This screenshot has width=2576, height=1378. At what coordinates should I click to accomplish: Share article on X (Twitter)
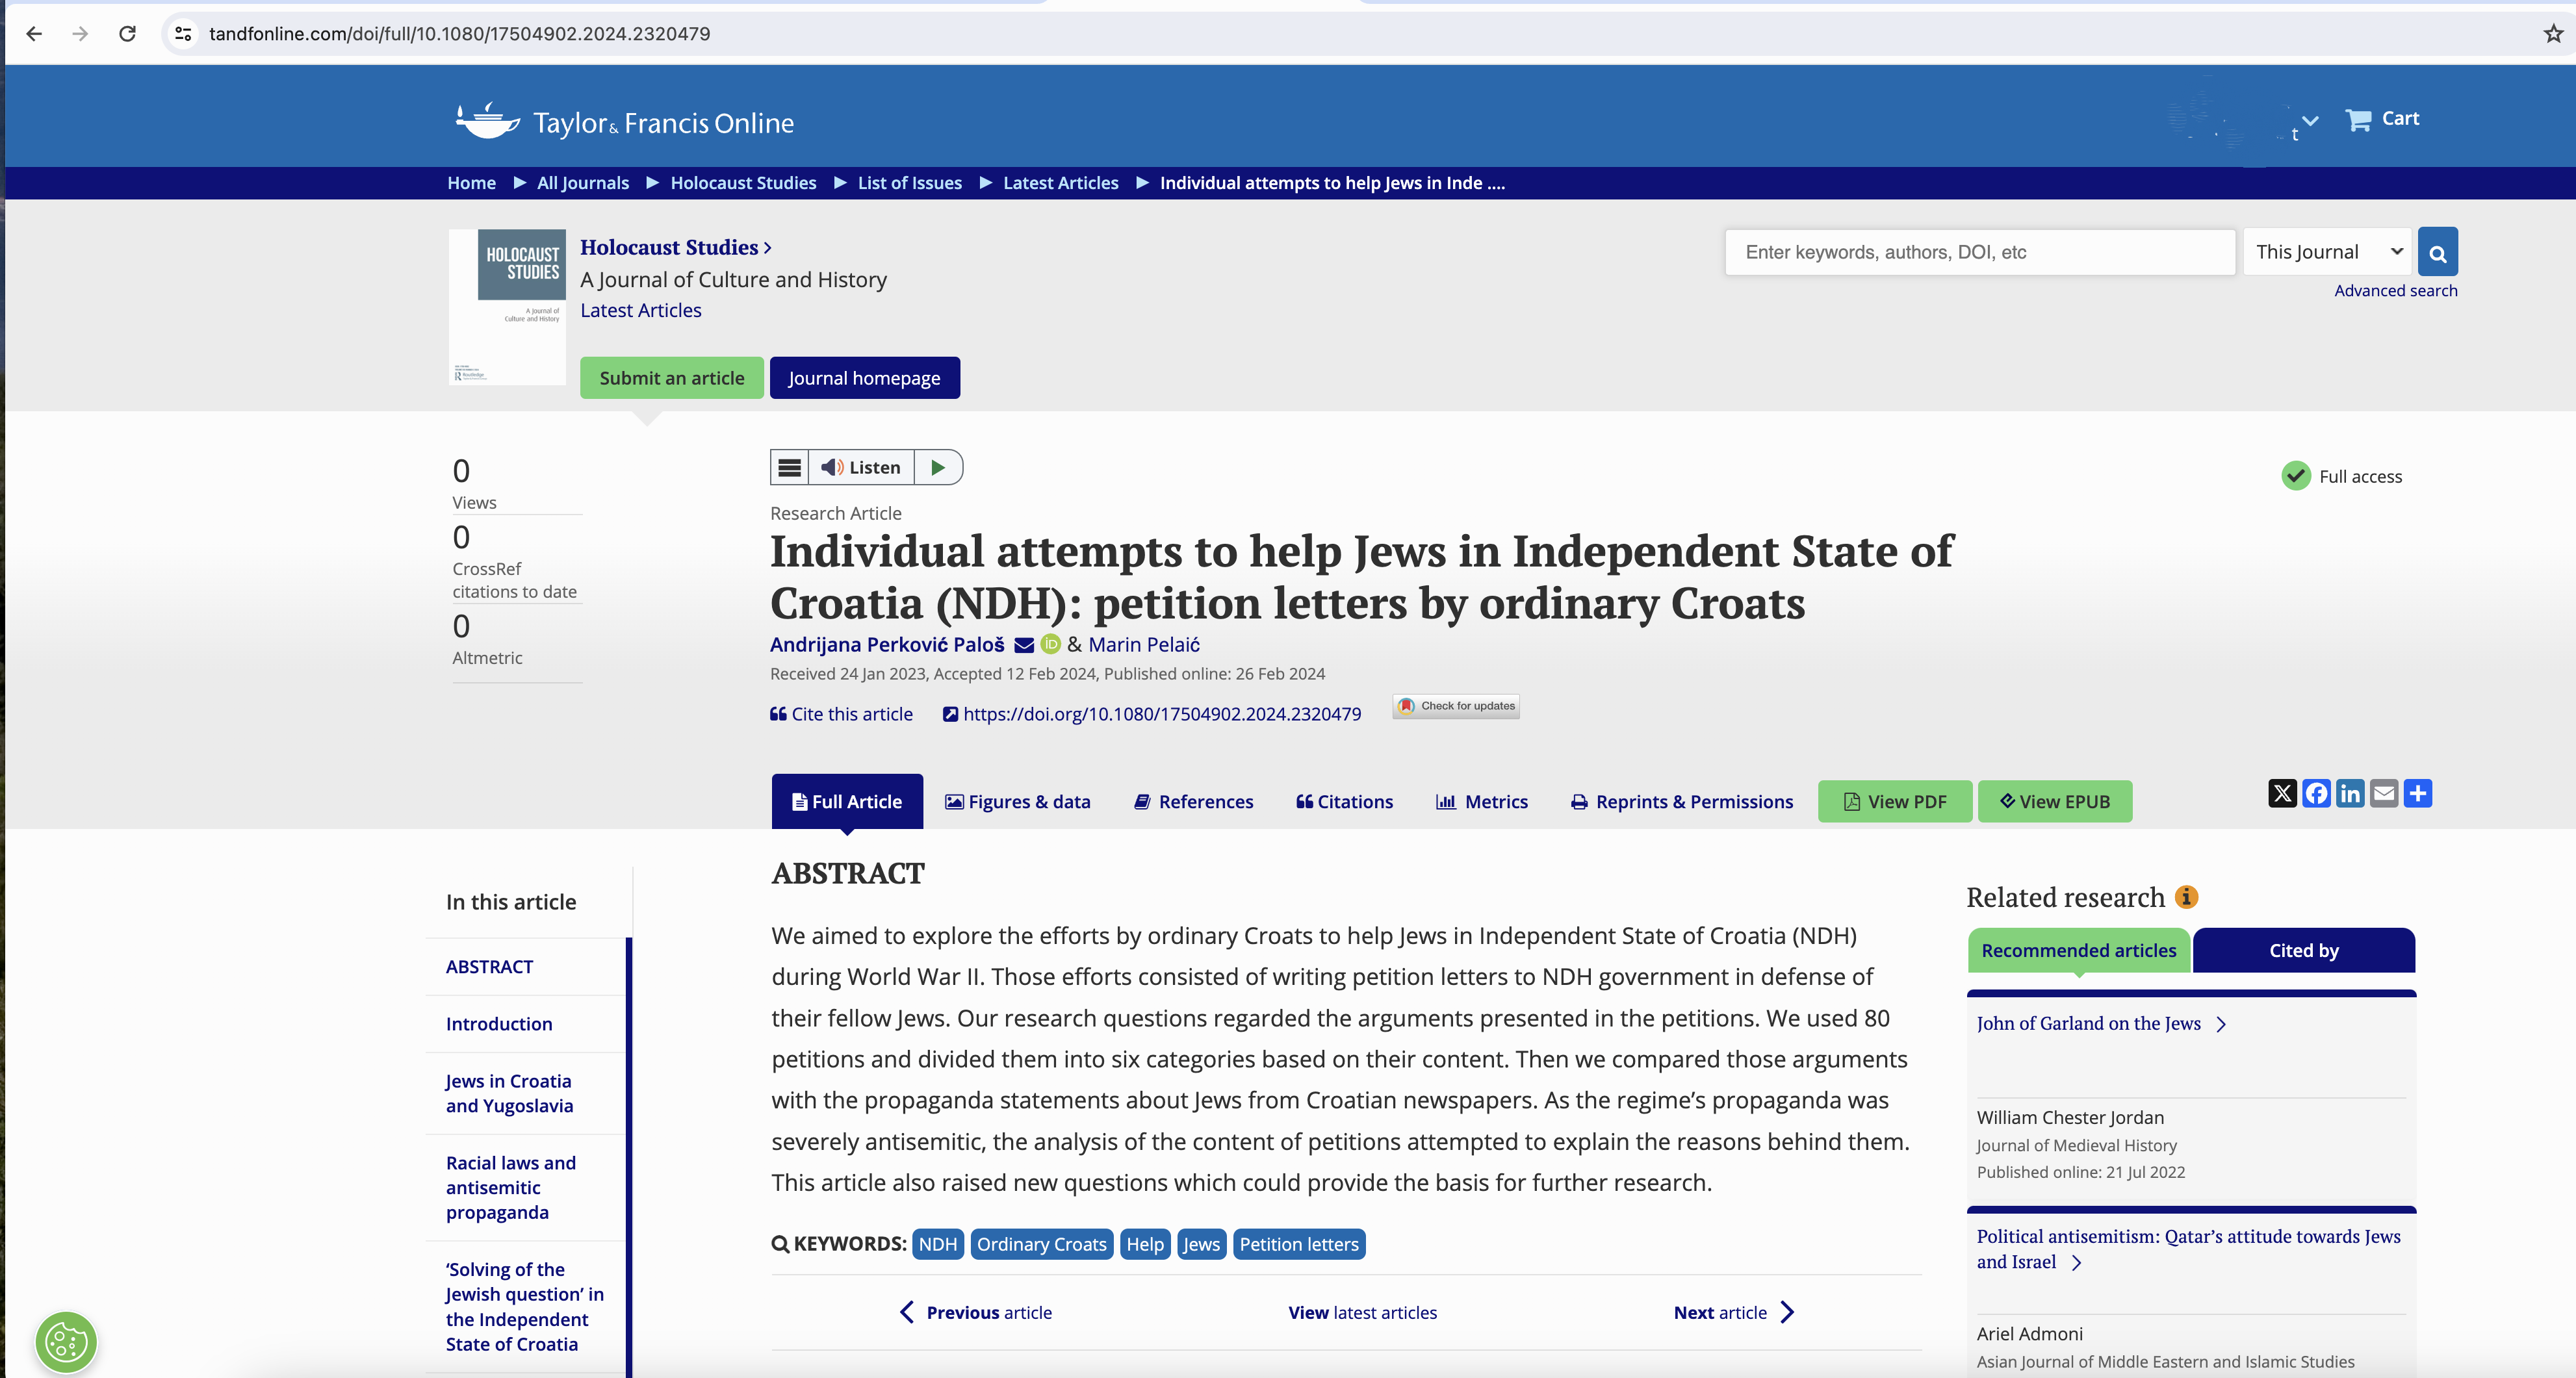(x=2282, y=794)
